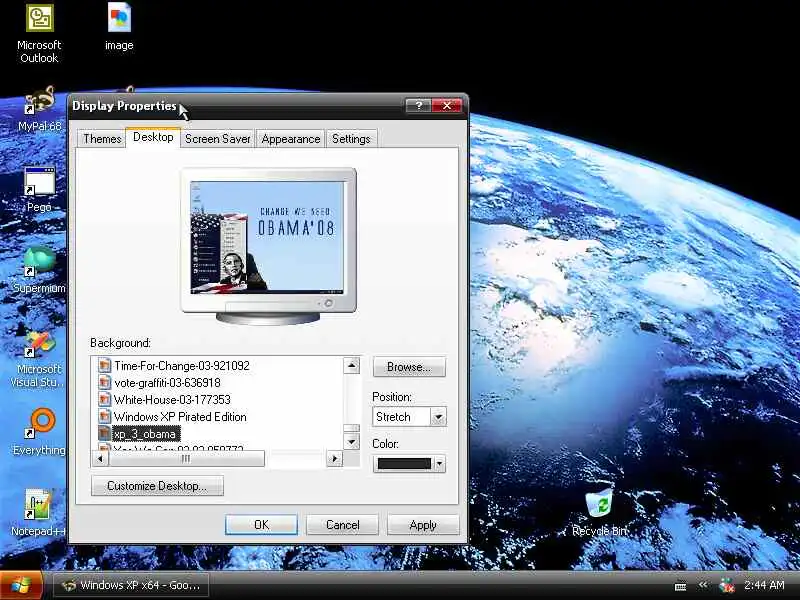This screenshot has width=800, height=600.
Task: Click Customize Desktop... button
Action: click(157, 486)
